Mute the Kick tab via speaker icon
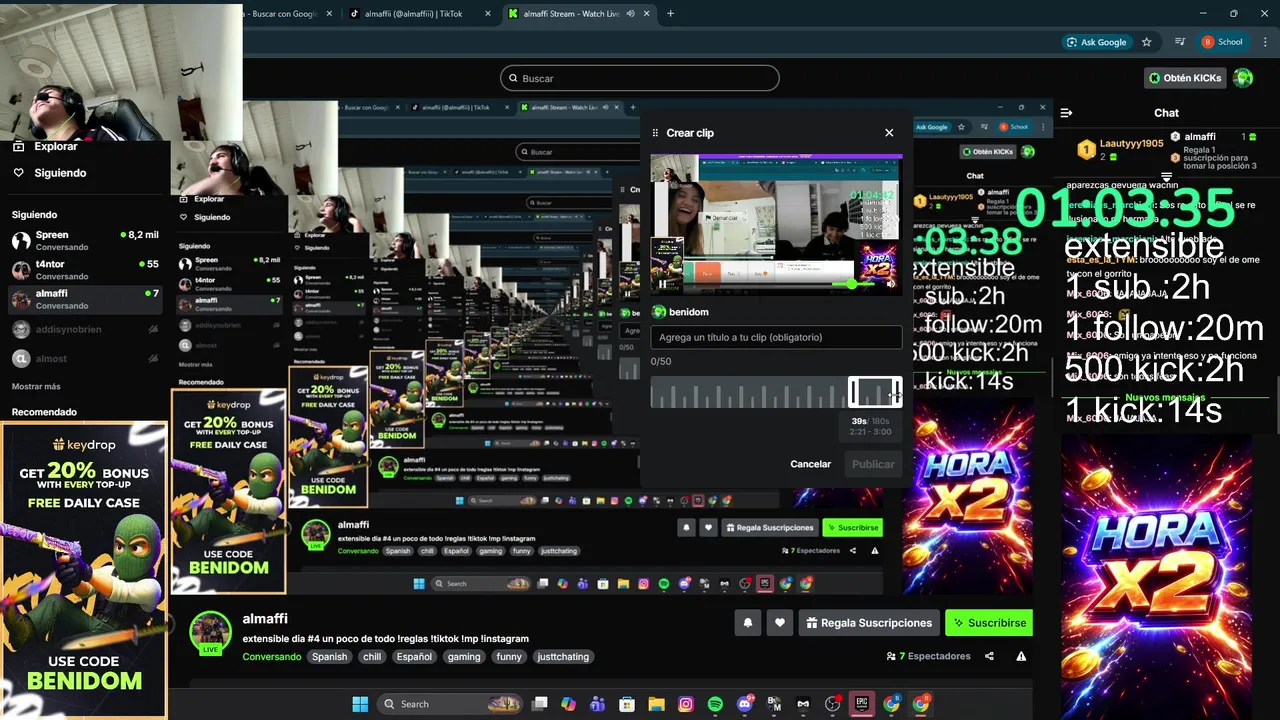The image size is (1280, 720). (630, 14)
